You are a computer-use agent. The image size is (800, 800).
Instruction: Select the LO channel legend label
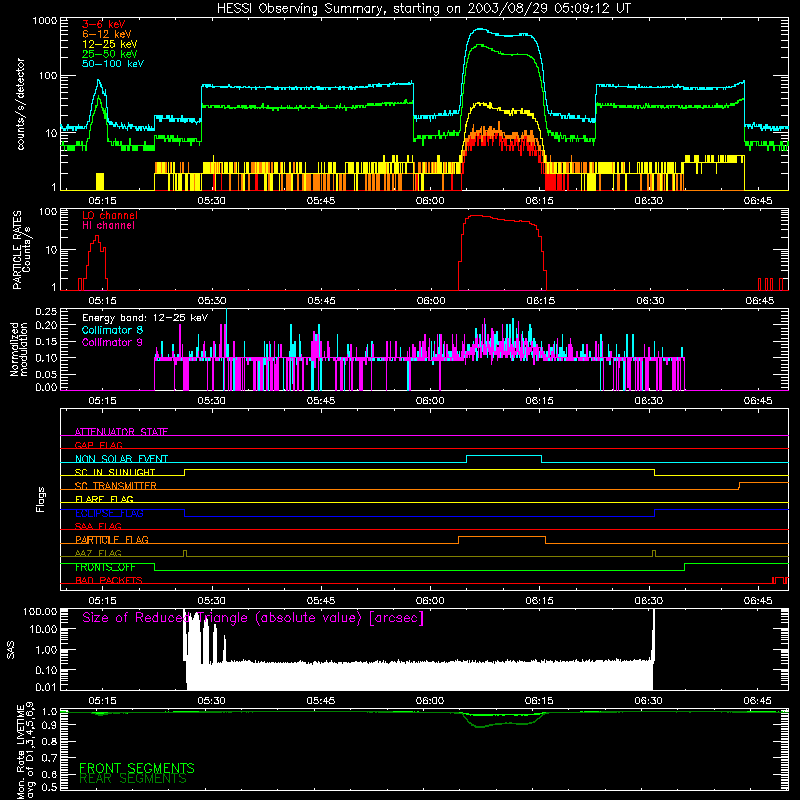(110, 215)
